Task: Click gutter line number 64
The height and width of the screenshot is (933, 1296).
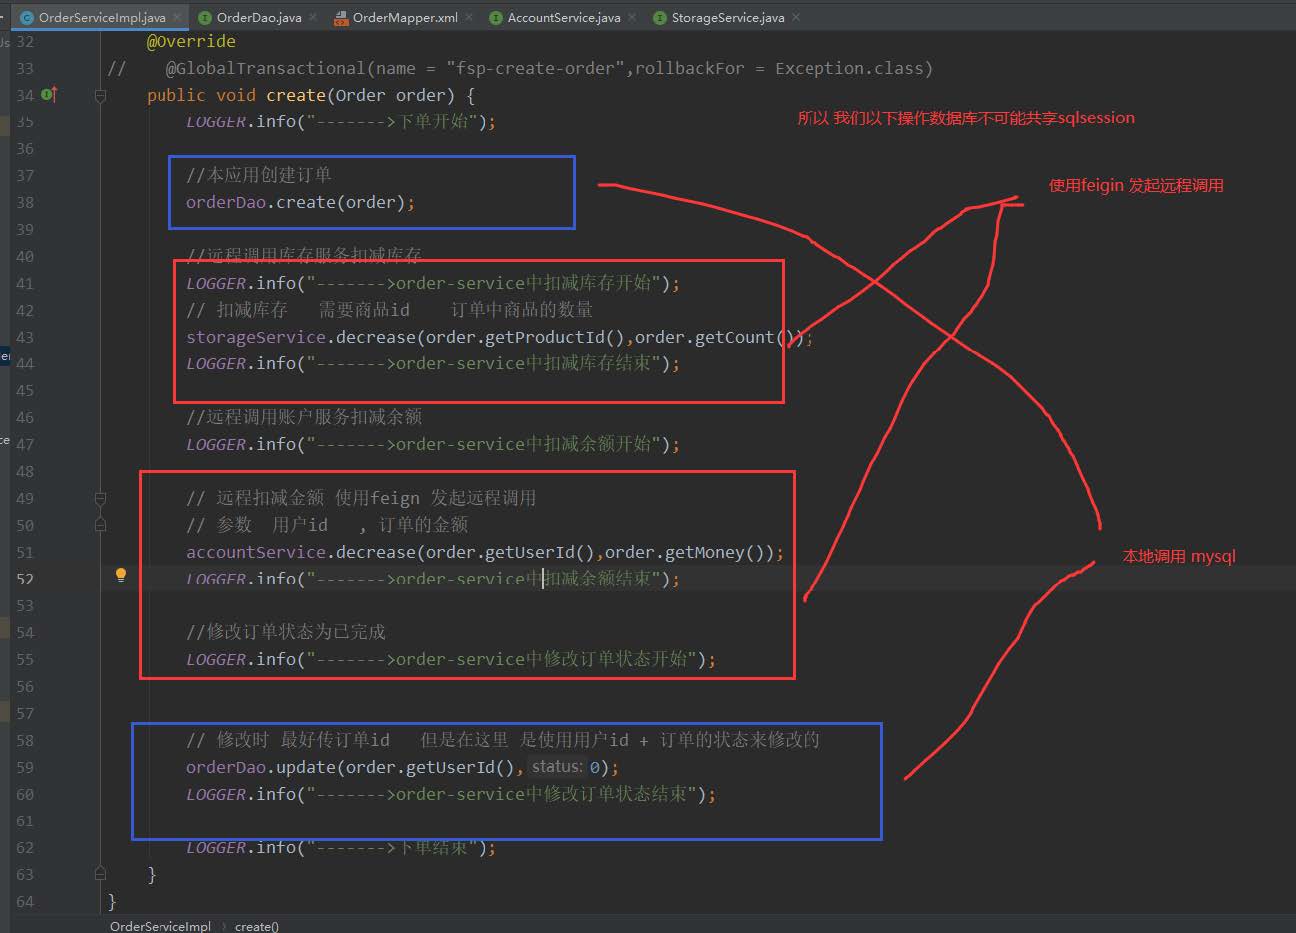Action: [x=24, y=901]
